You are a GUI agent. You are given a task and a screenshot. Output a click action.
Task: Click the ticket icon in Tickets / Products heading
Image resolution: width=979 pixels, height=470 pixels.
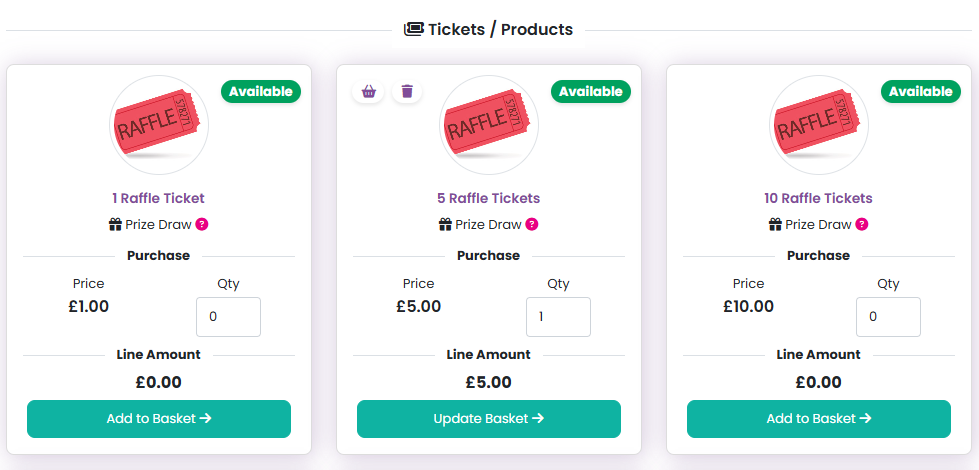(413, 29)
